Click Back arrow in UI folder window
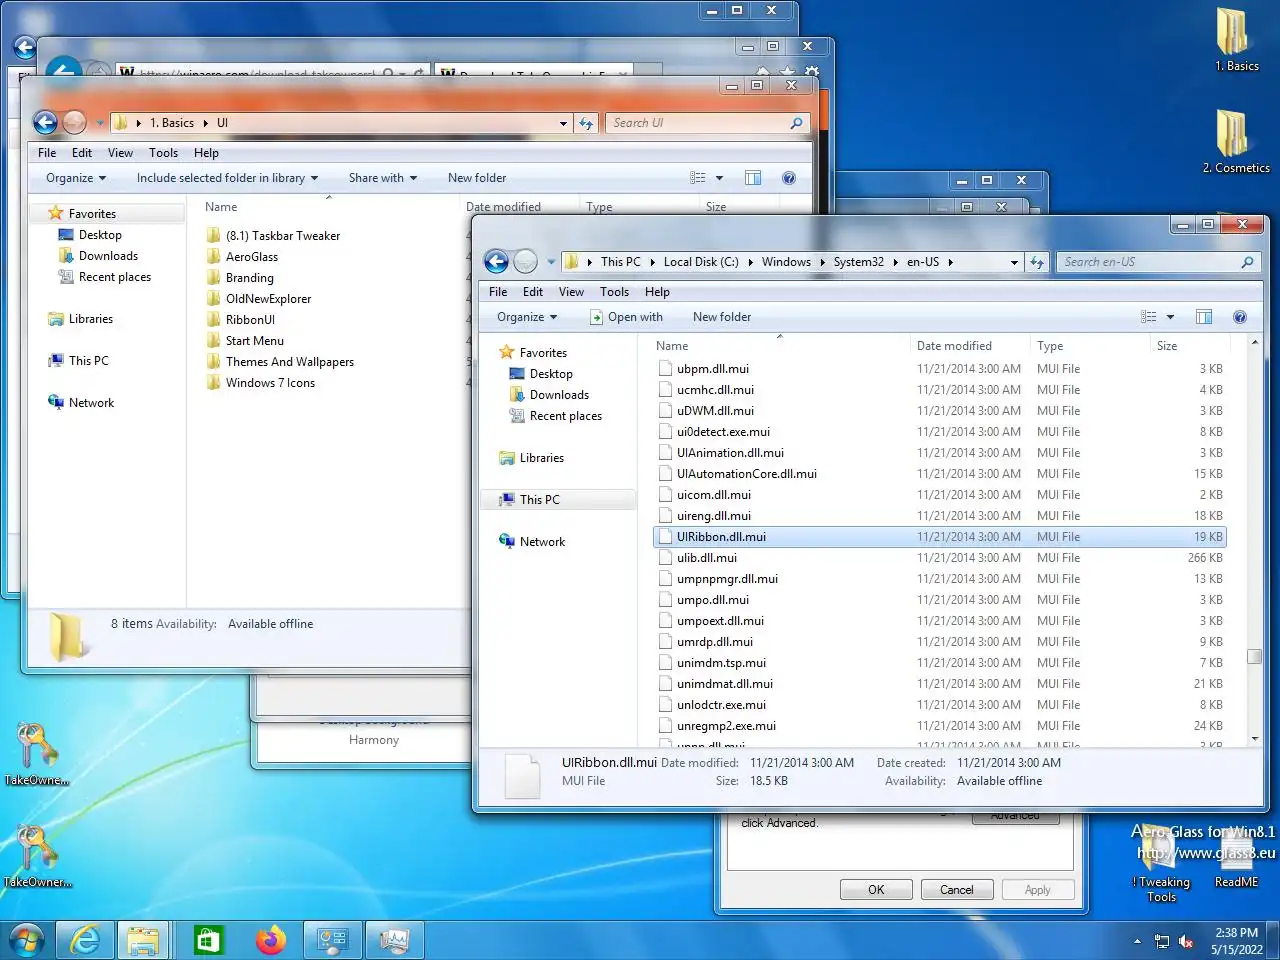 (x=45, y=123)
